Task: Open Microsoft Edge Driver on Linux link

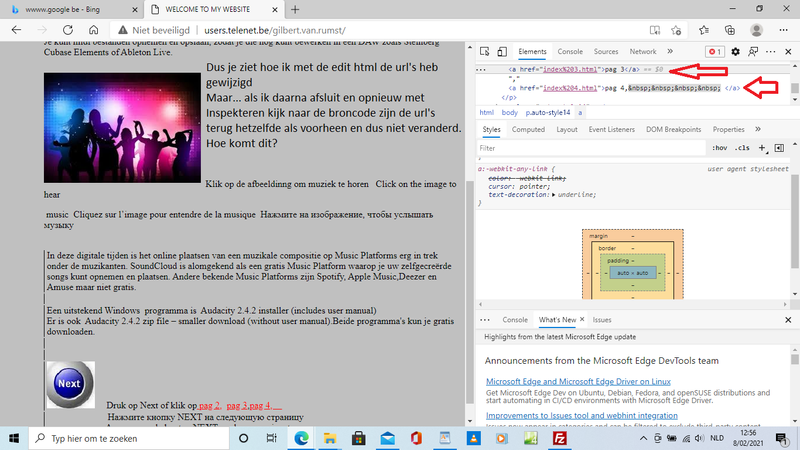Action: tap(578, 382)
